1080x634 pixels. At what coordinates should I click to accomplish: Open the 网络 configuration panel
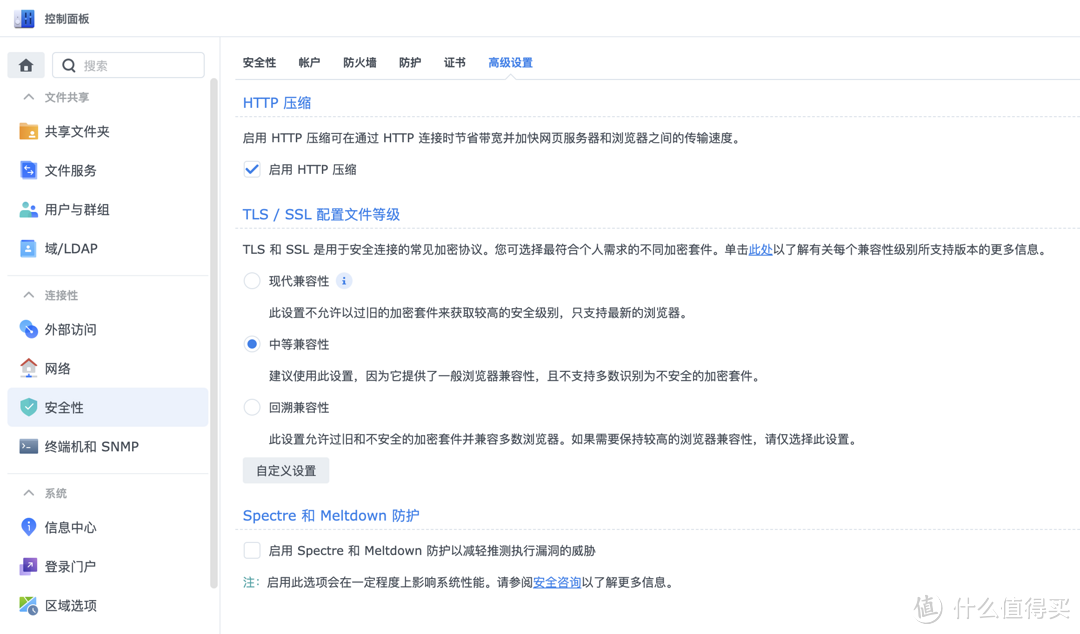pyautogui.click(x=58, y=368)
